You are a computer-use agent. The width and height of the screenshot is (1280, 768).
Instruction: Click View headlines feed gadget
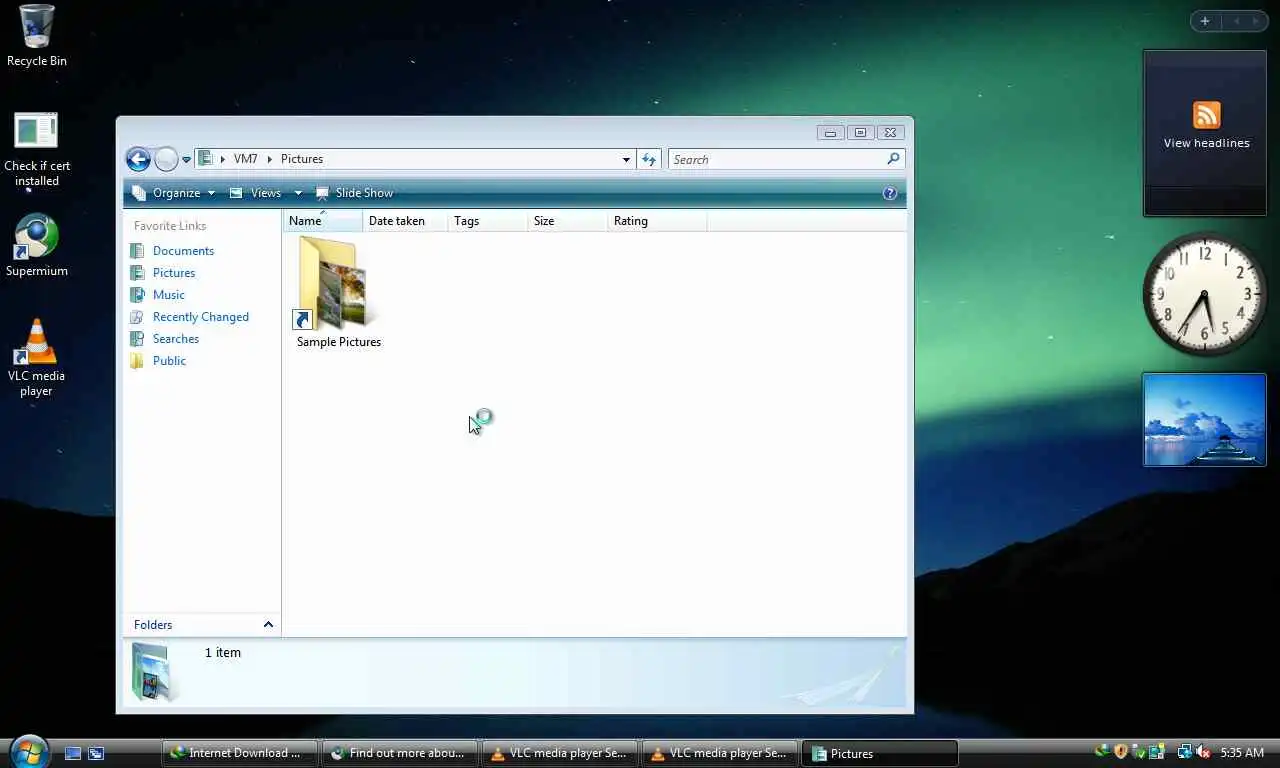point(1205,133)
